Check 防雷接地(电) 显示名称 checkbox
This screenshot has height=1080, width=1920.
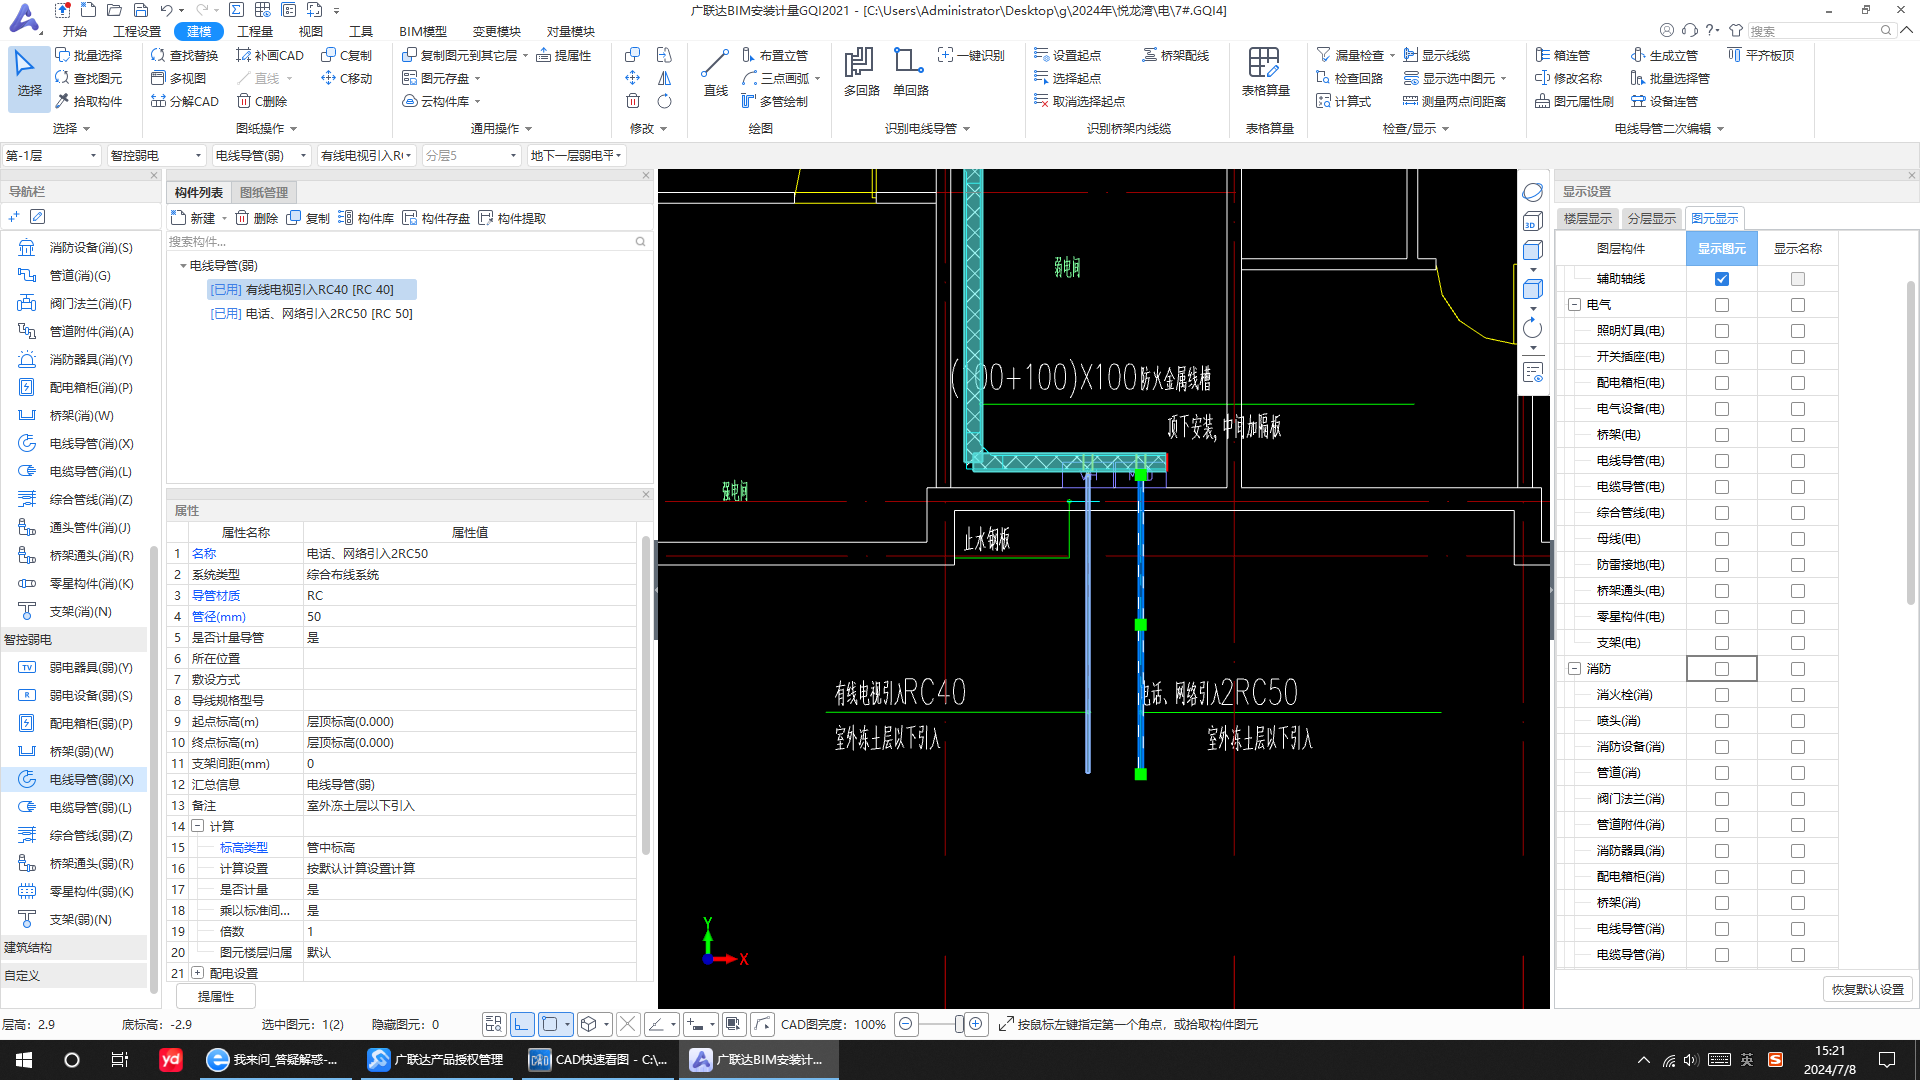[x=1797, y=565]
